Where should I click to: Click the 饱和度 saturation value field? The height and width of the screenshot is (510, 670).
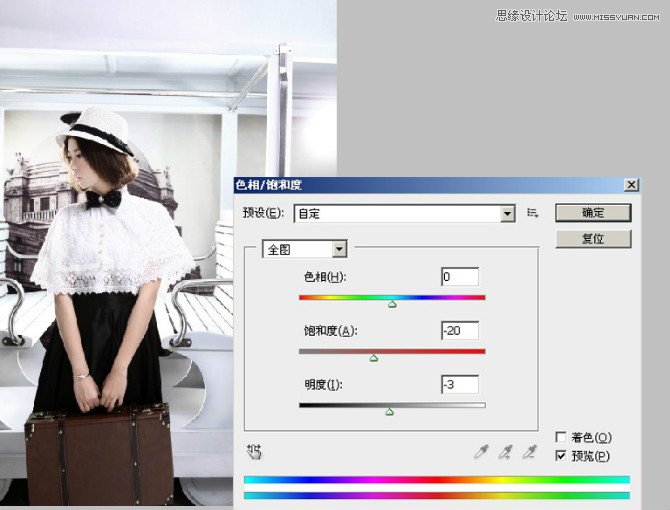[x=460, y=331]
